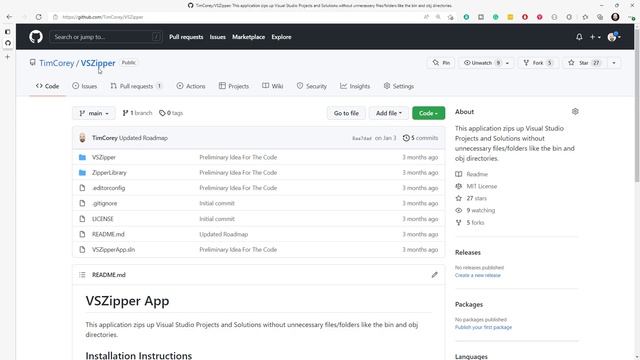View the 9 watching link

(x=480, y=210)
